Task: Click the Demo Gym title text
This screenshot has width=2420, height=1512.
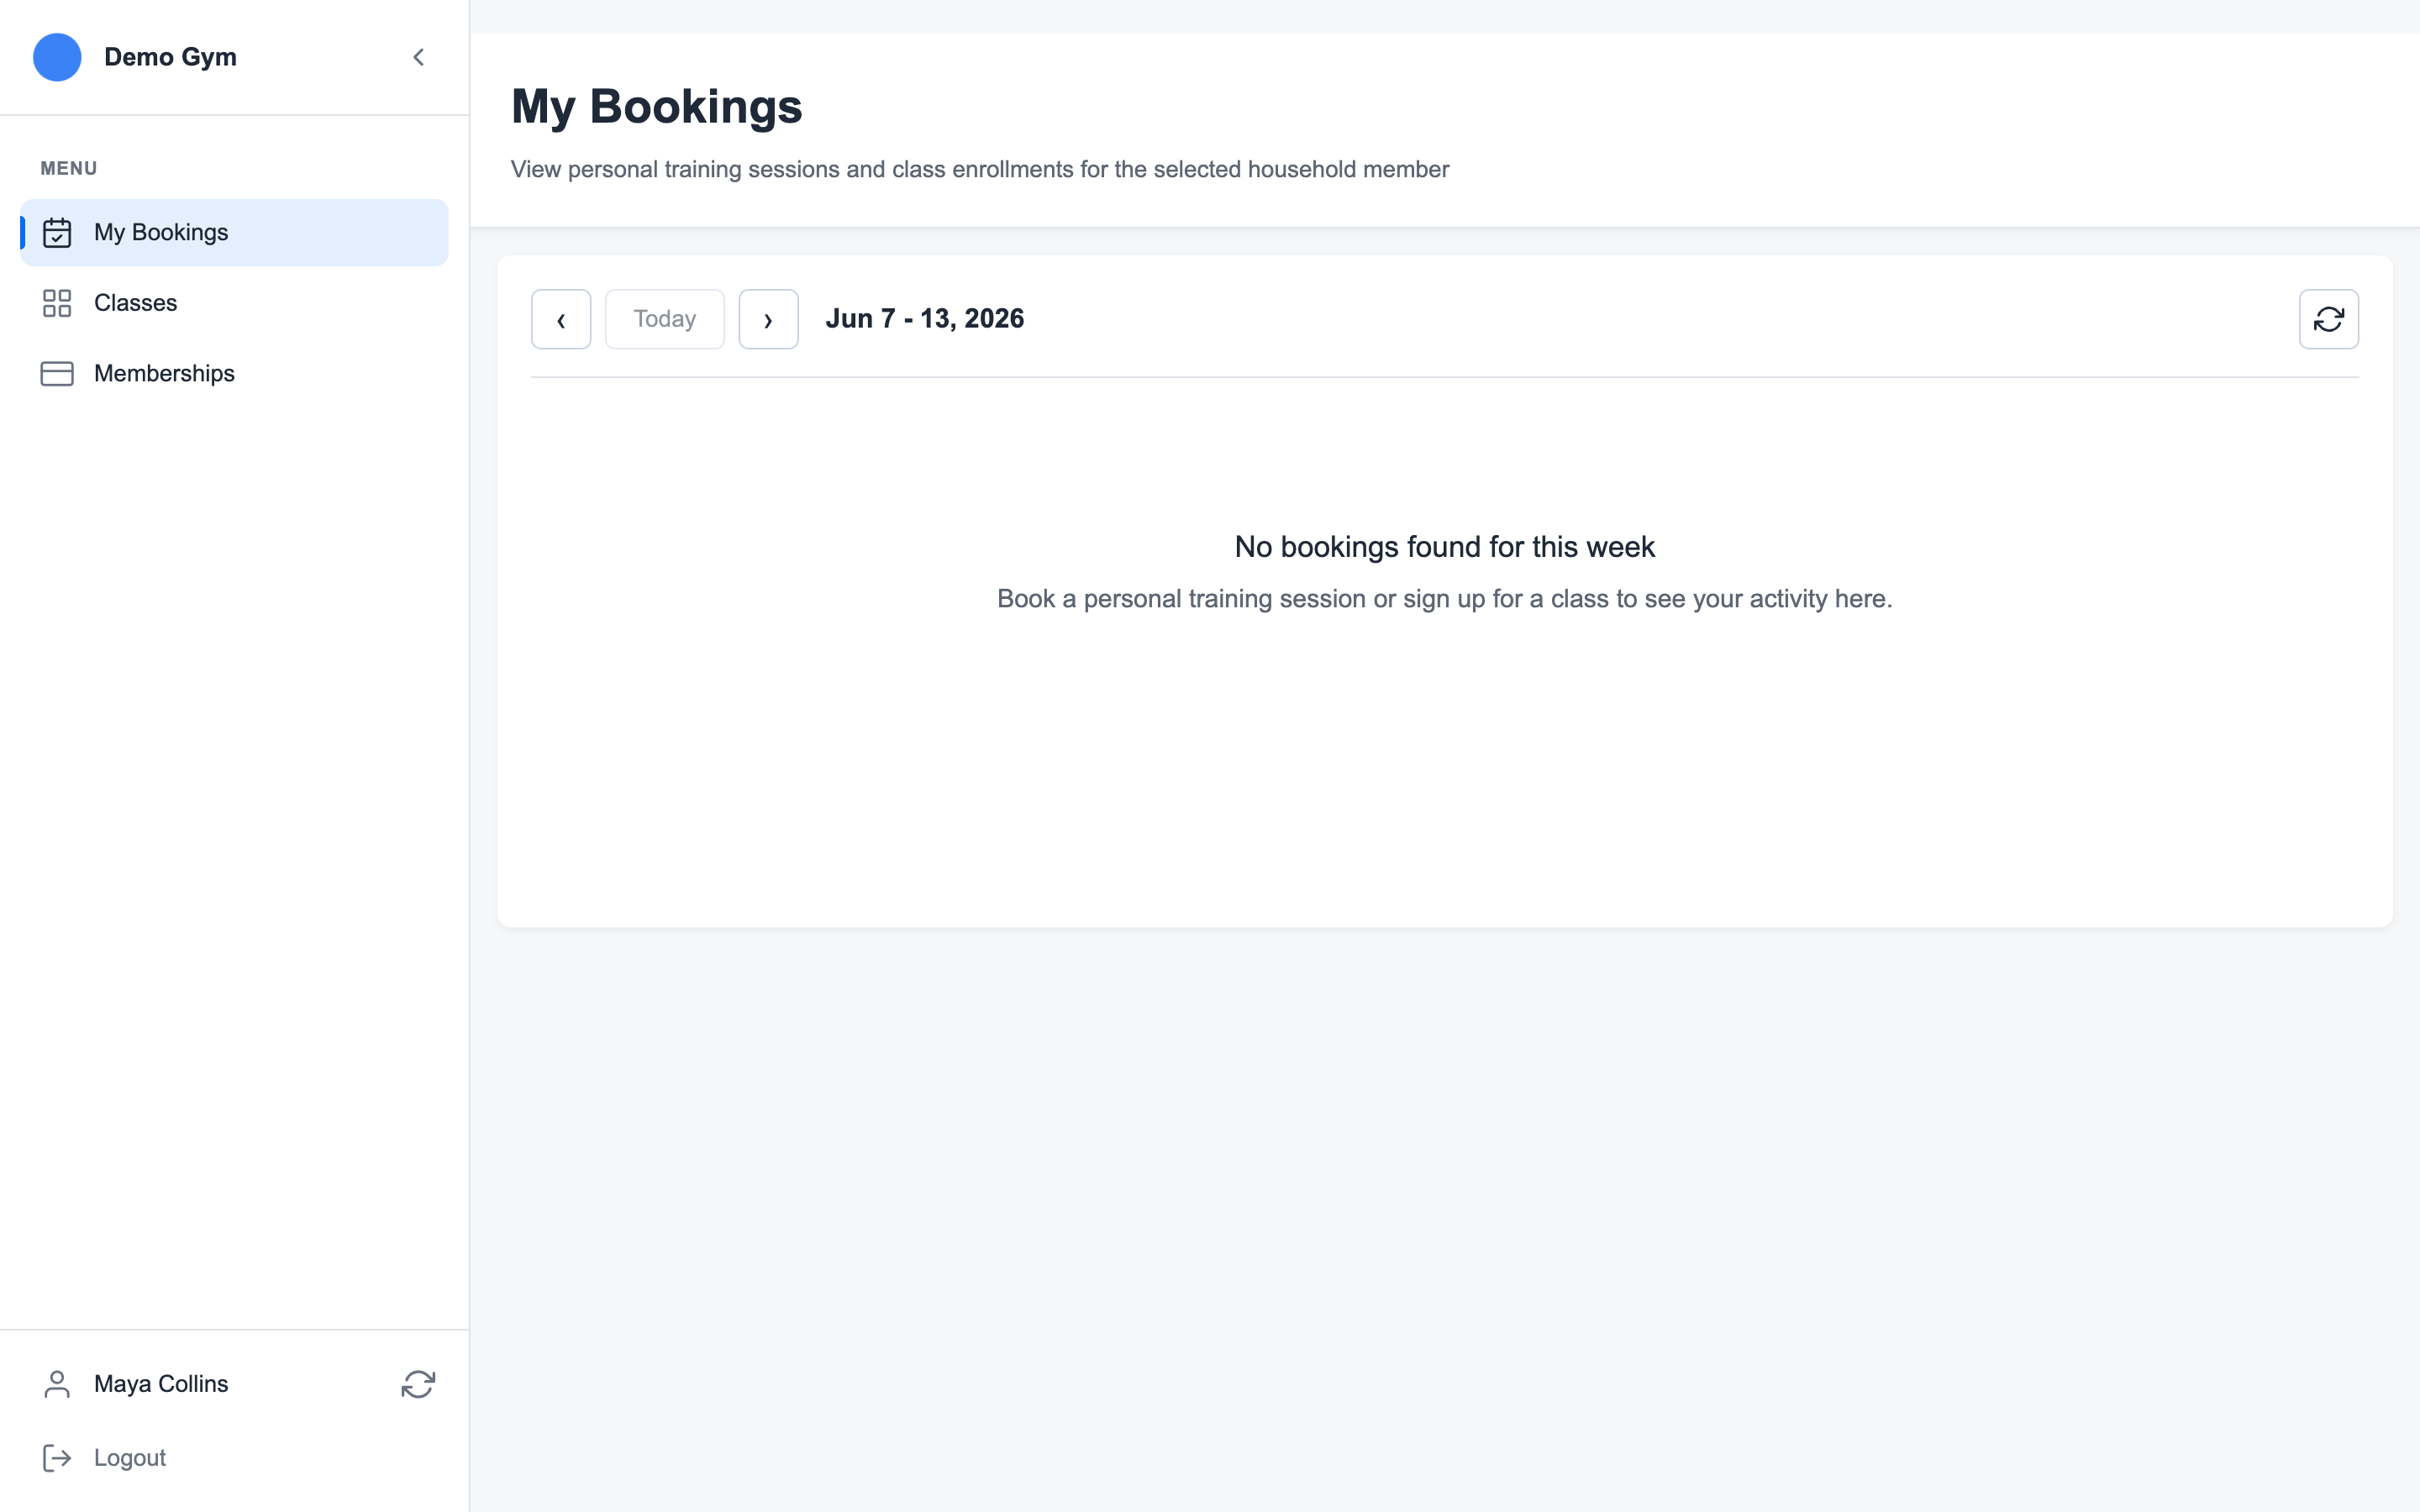Action: (170, 57)
